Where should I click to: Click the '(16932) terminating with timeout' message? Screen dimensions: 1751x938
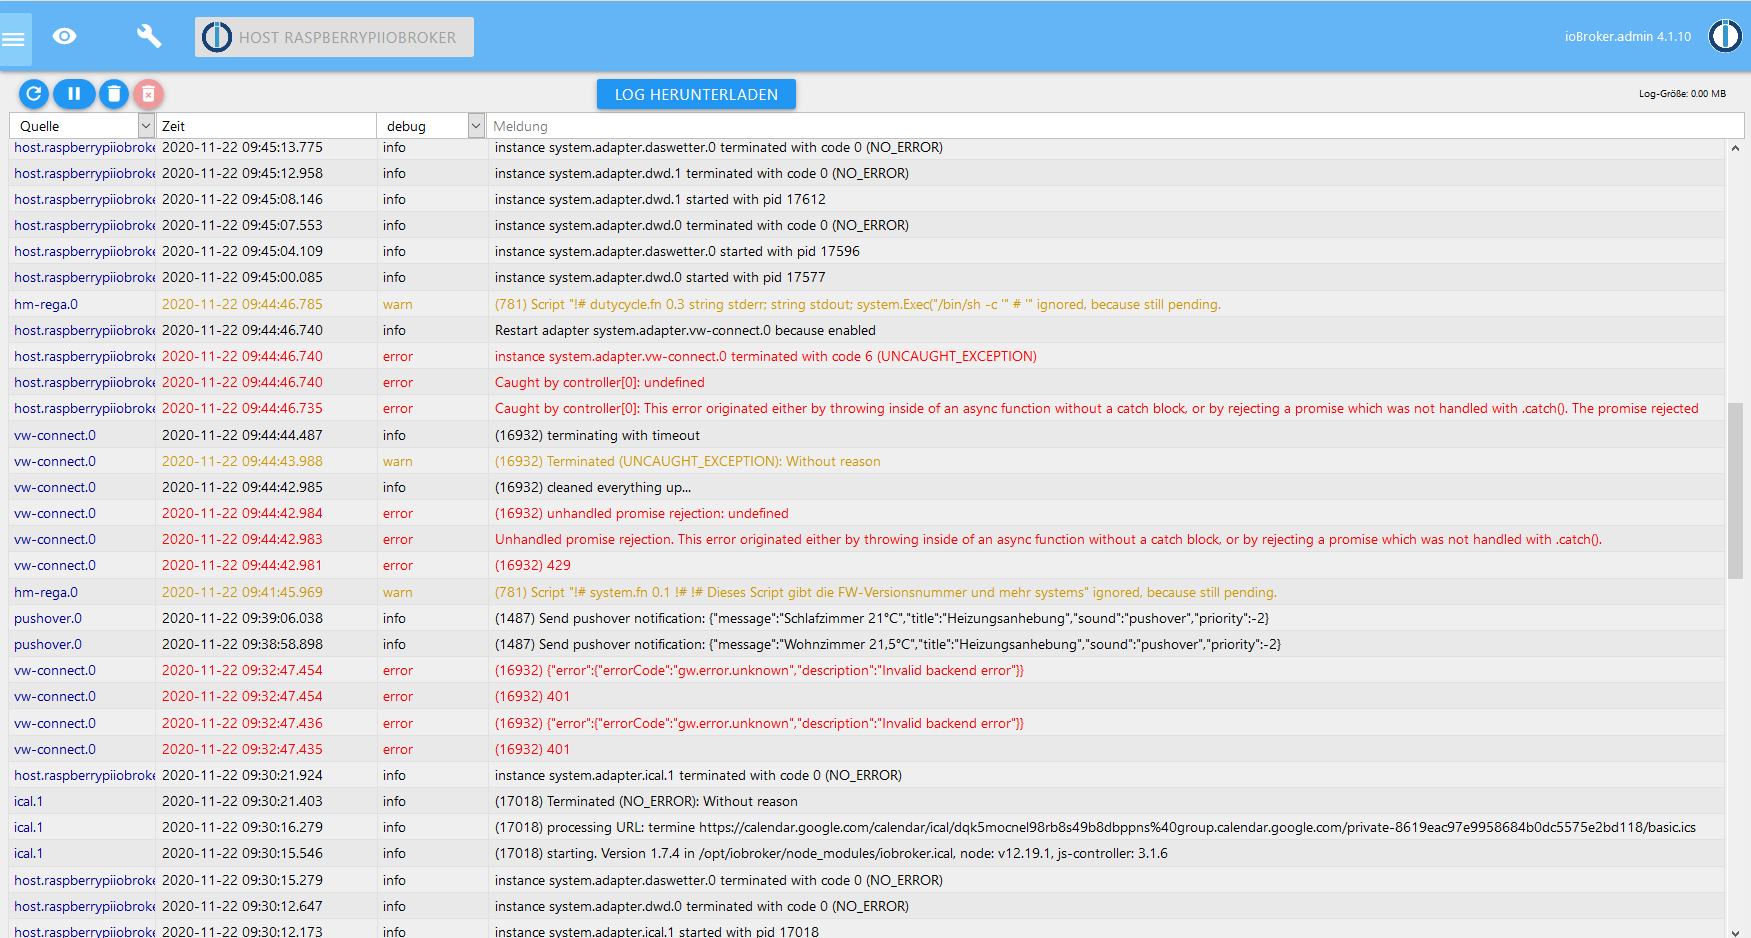click(597, 435)
